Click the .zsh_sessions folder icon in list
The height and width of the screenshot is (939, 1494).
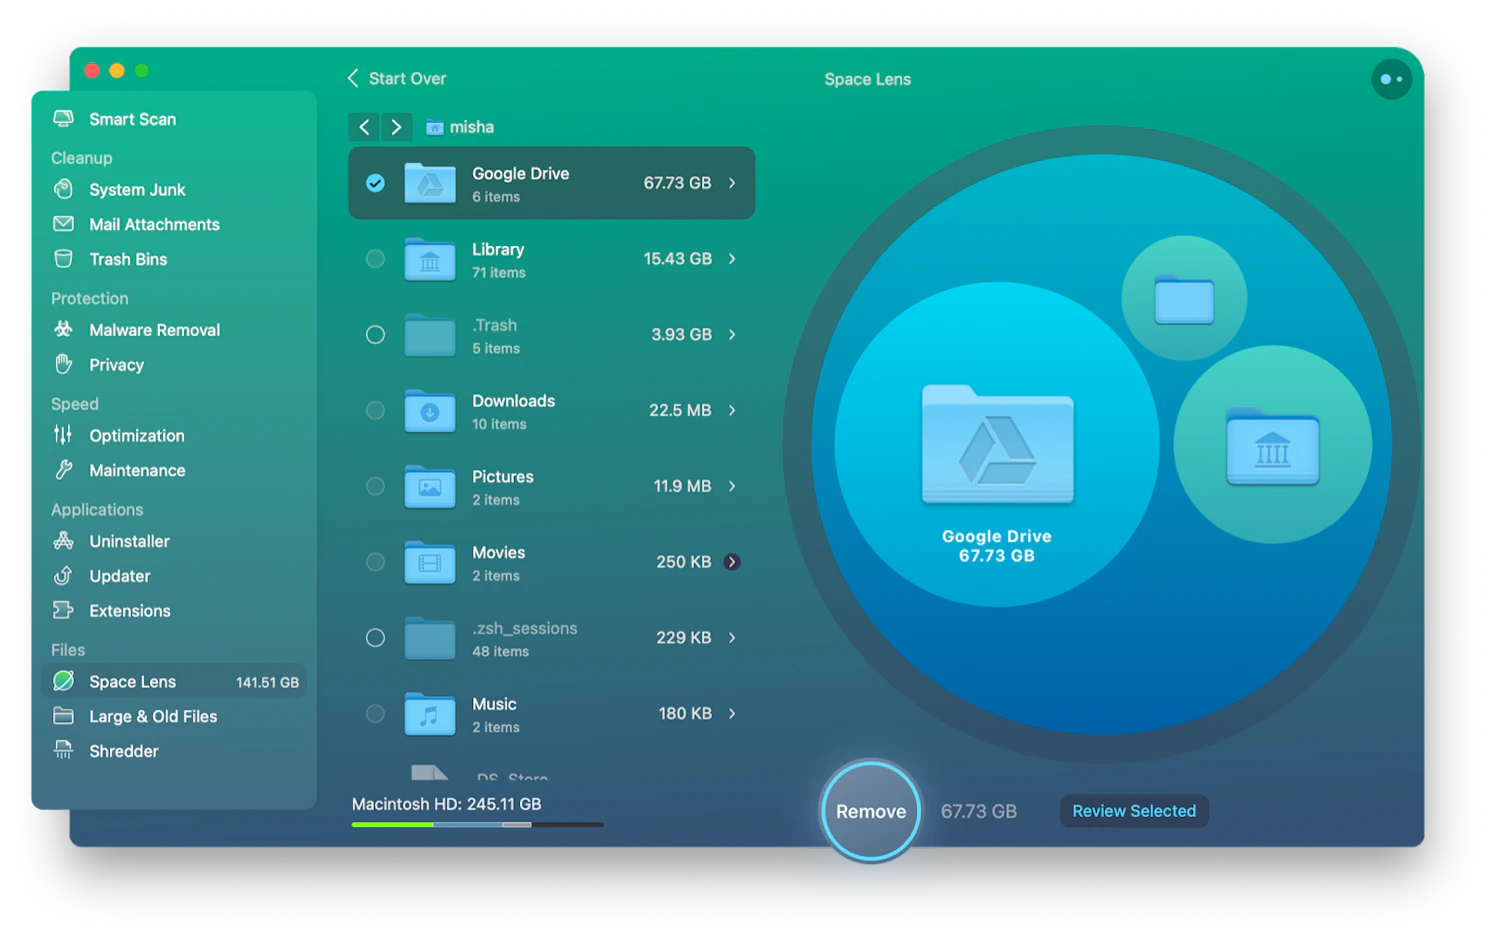430,638
